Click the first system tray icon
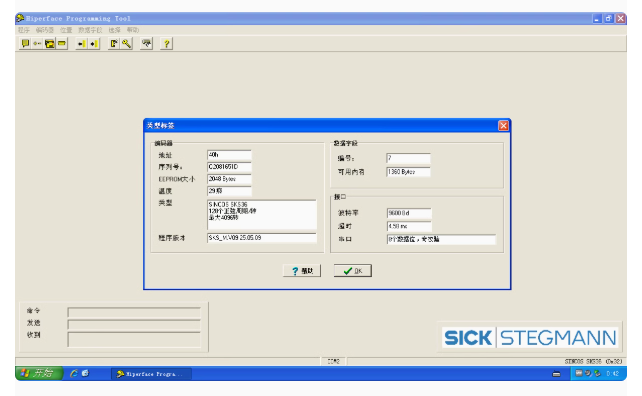 click(x=579, y=373)
